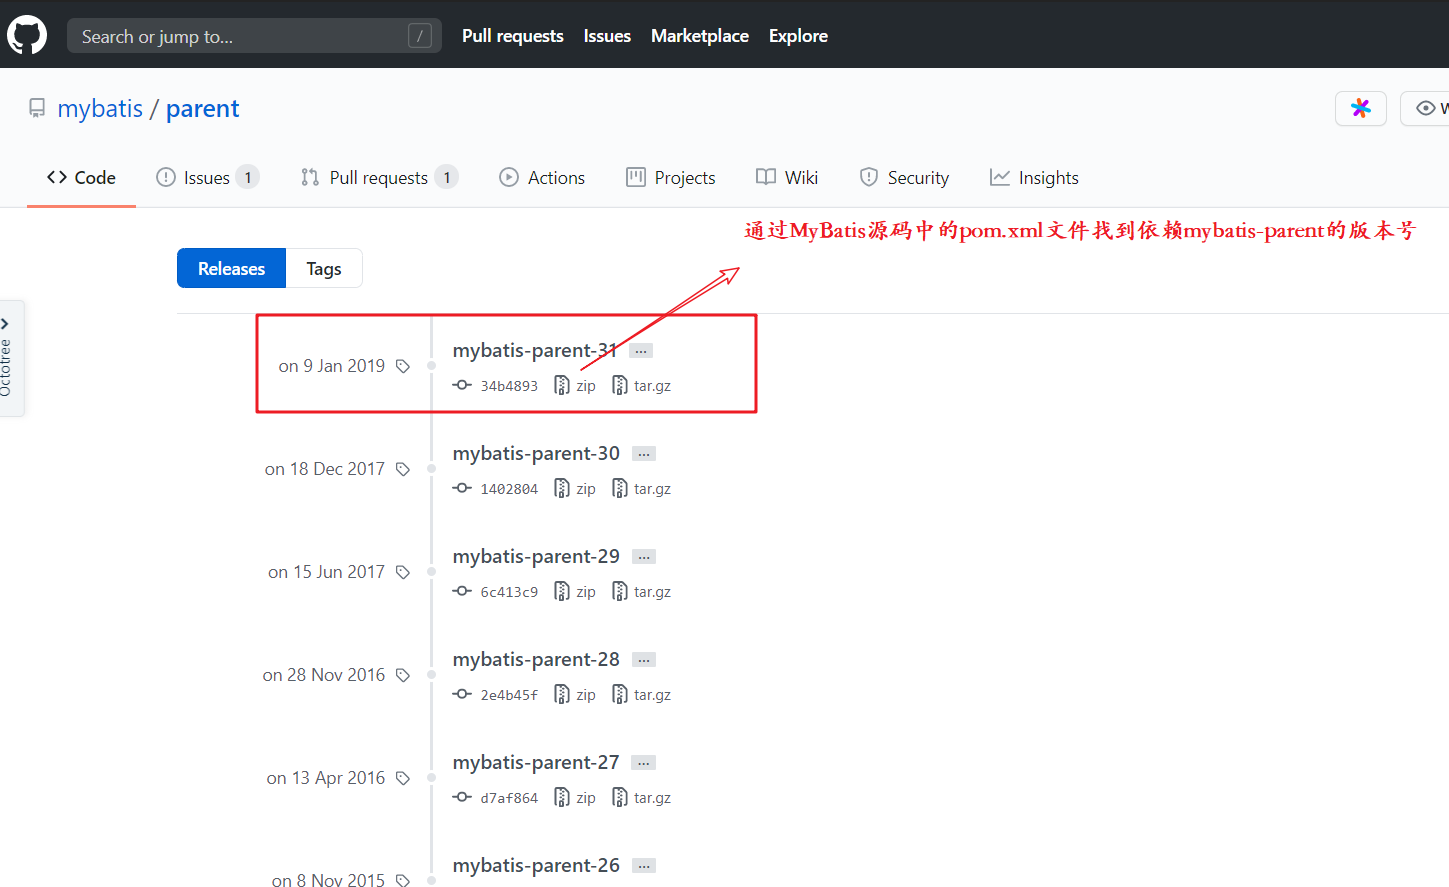Click the colorful asterisk extension button
Image resolution: width=1449 pixels, height=887 pixels.
1361,108
